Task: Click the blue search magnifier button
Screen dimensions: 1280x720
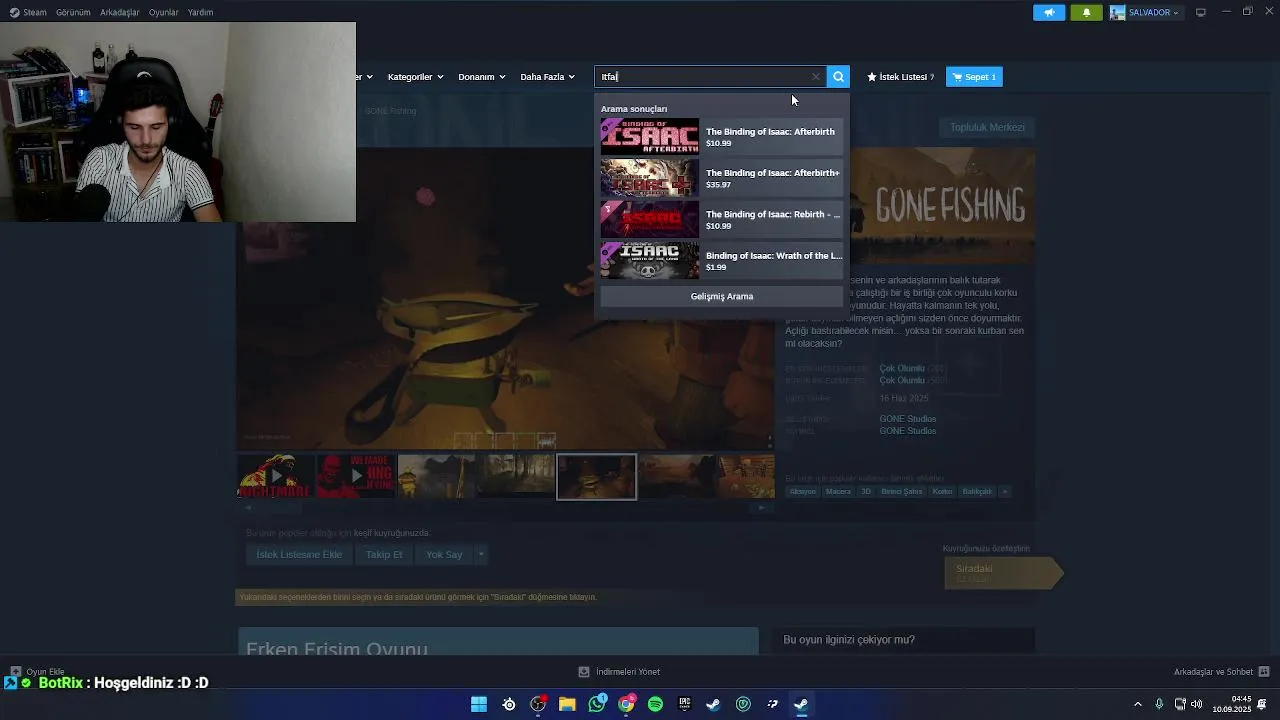Action: click(838, 77)
